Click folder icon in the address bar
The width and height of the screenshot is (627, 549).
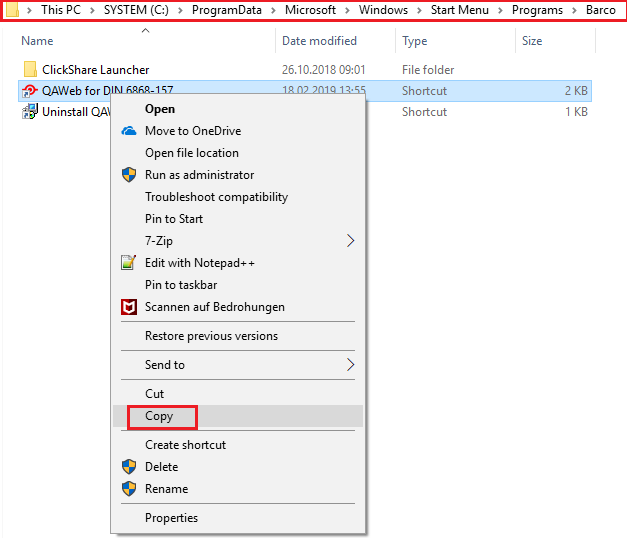point(12,10)
